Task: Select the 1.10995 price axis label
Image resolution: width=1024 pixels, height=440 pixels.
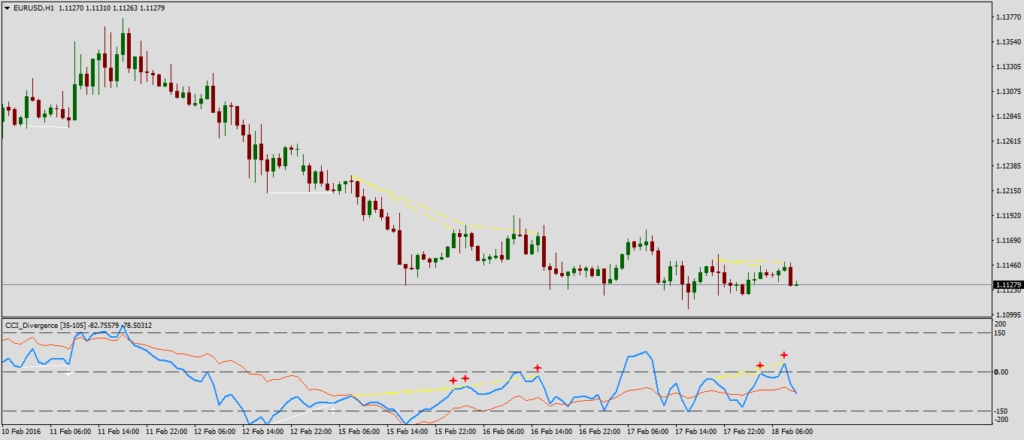Action: [x=1008, y=314]
